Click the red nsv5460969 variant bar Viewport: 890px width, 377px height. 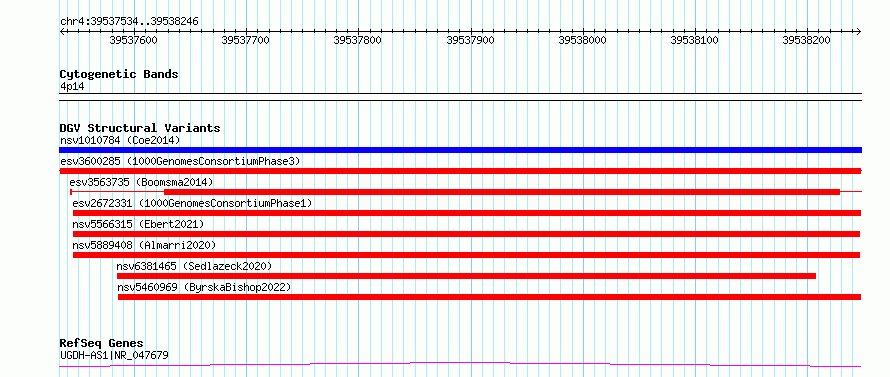[x=489, y=297]
